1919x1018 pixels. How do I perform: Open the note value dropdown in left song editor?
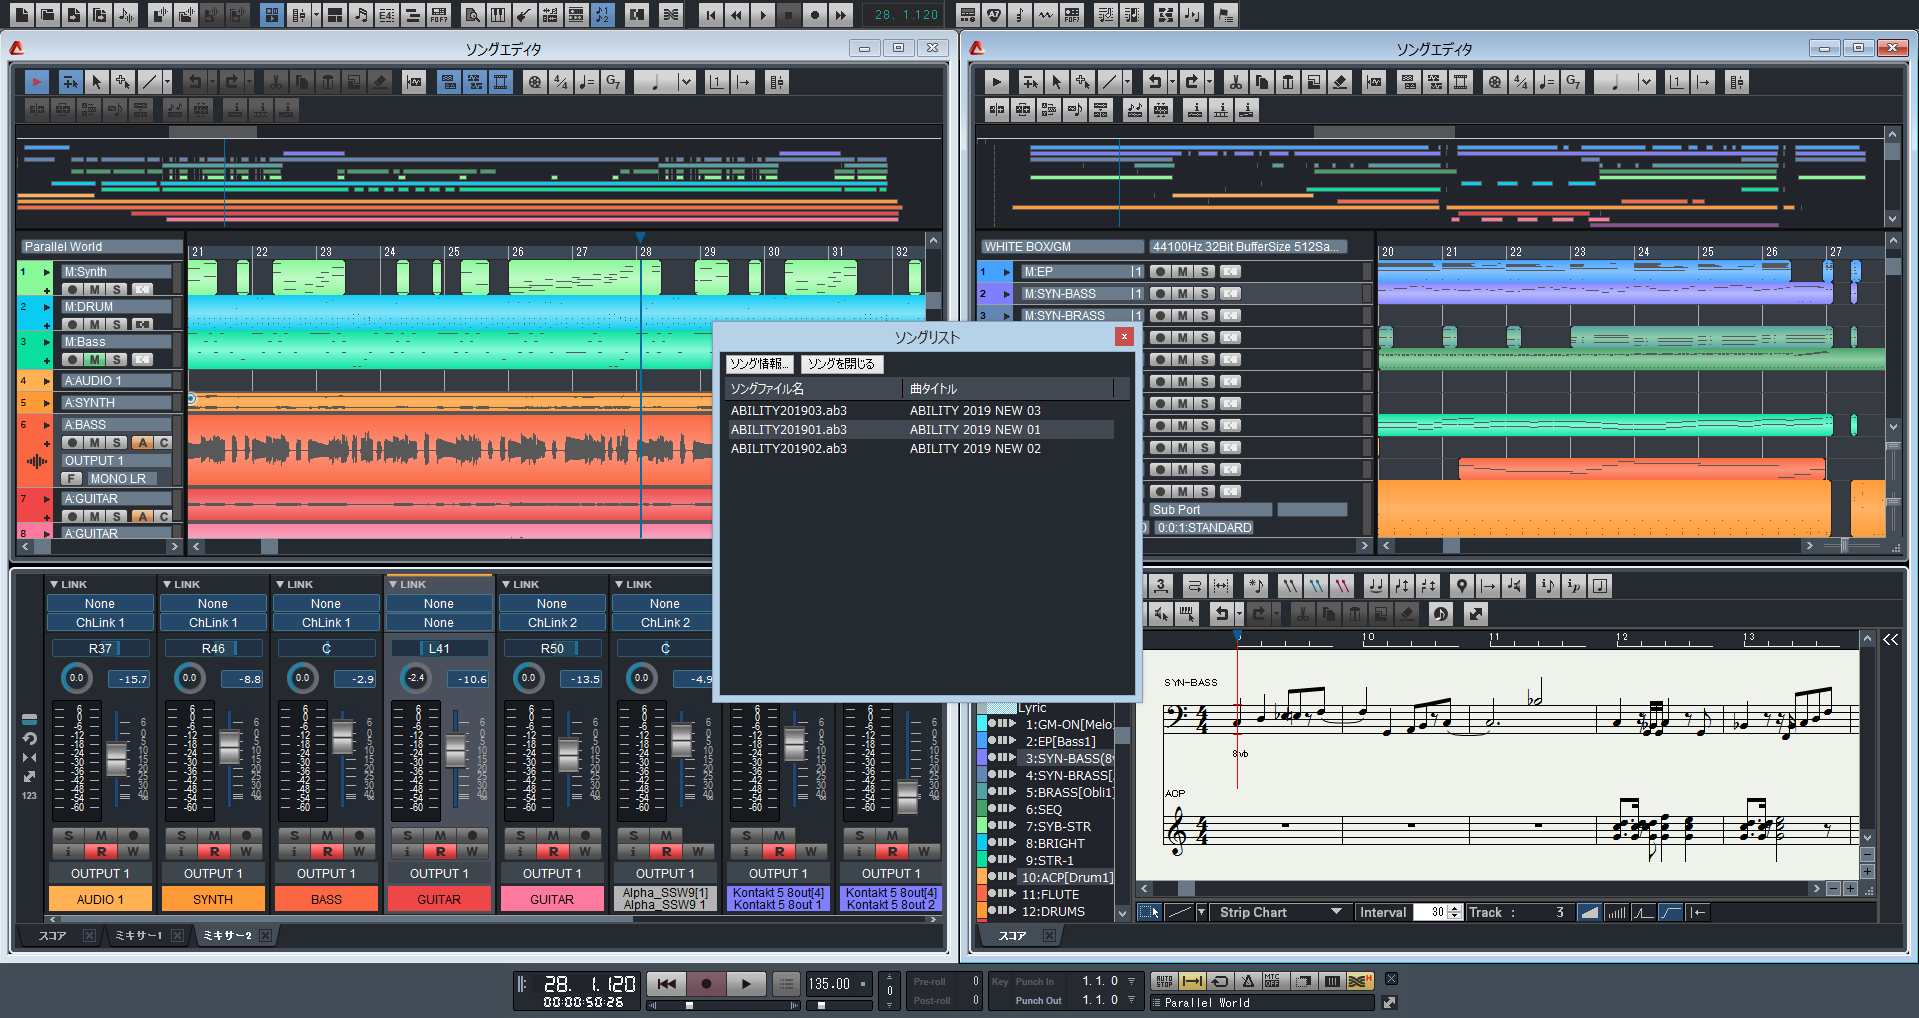point(686,82)
